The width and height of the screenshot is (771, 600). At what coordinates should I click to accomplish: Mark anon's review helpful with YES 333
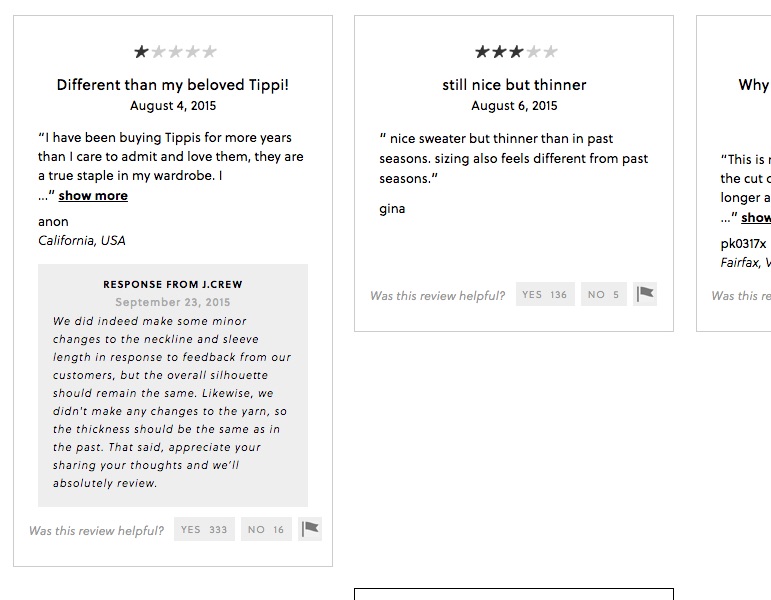(x=204, y=529)
